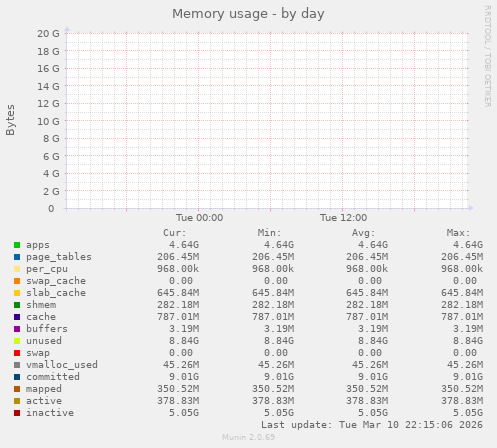Viewport: 497px width, 448px height.
Task: Click the page_tables Min value 206.45M
Action: pos(273,257)
